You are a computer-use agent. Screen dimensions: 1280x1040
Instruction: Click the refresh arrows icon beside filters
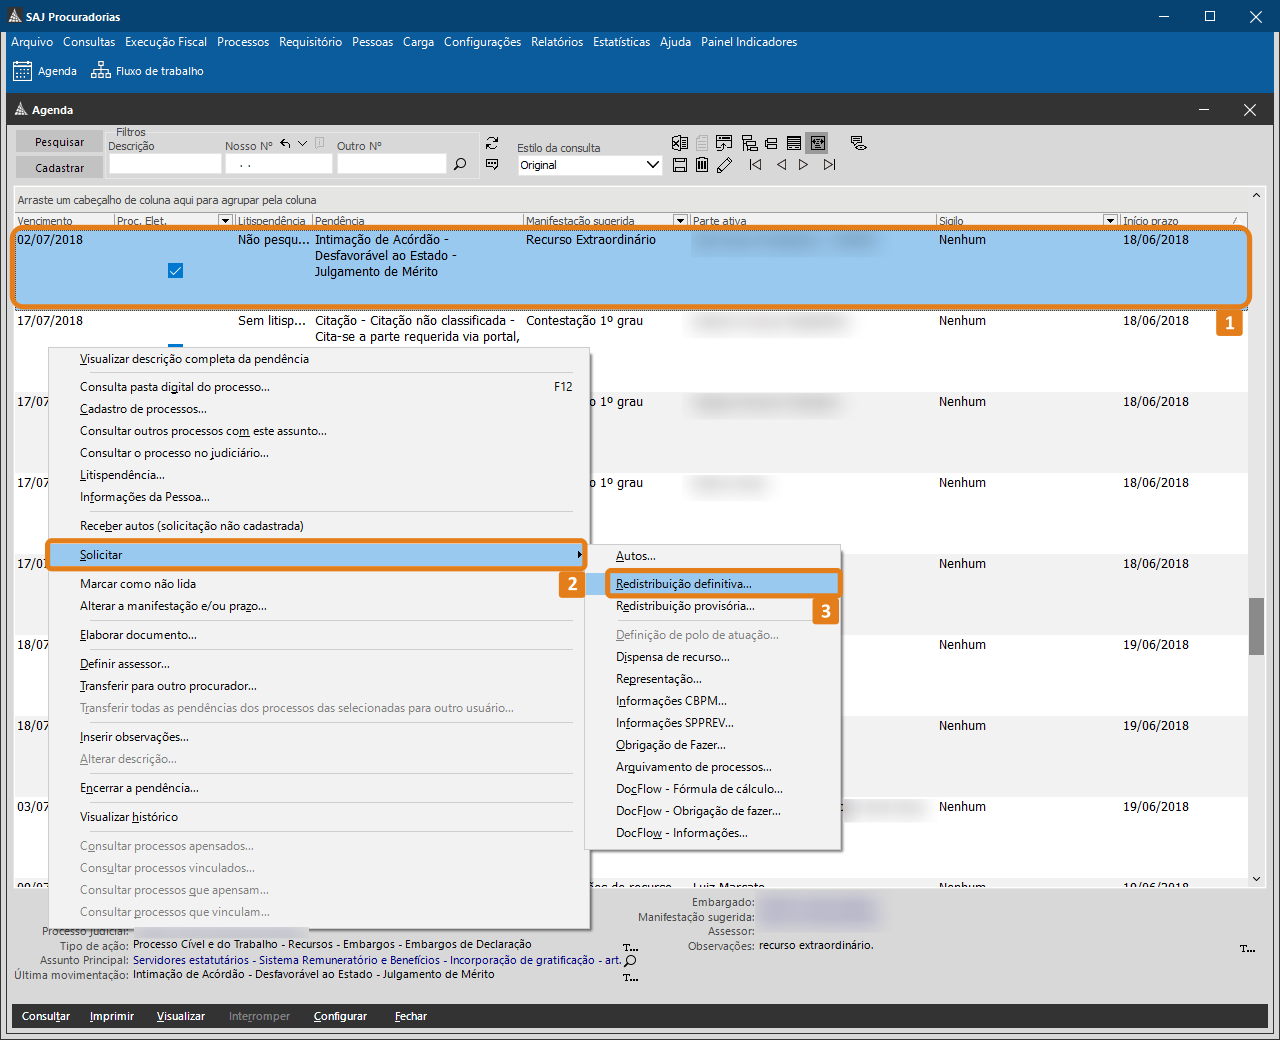pyautogui.click(x=492, y=144)
